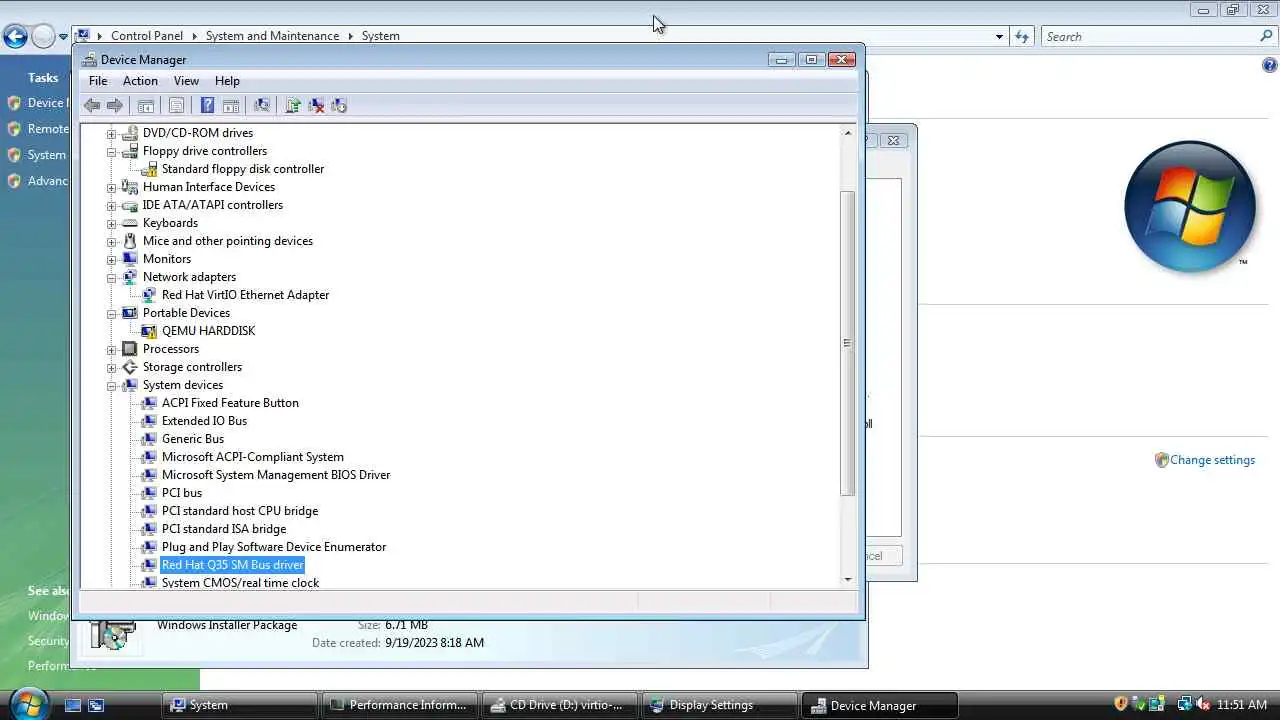
Task: Click the Forward arrow in Device Manager toolbar
Action: 115,105
